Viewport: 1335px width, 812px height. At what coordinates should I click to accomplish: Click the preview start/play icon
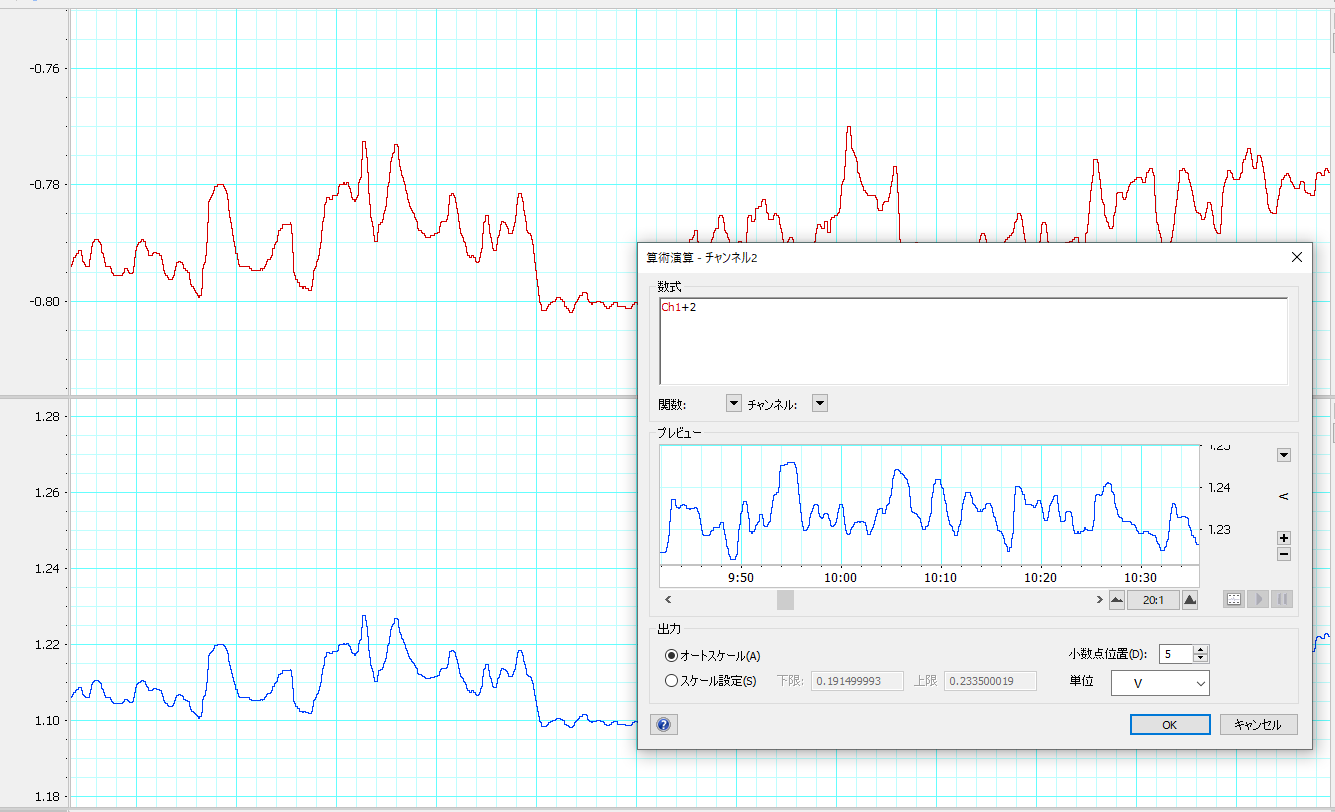point(1259,599)
